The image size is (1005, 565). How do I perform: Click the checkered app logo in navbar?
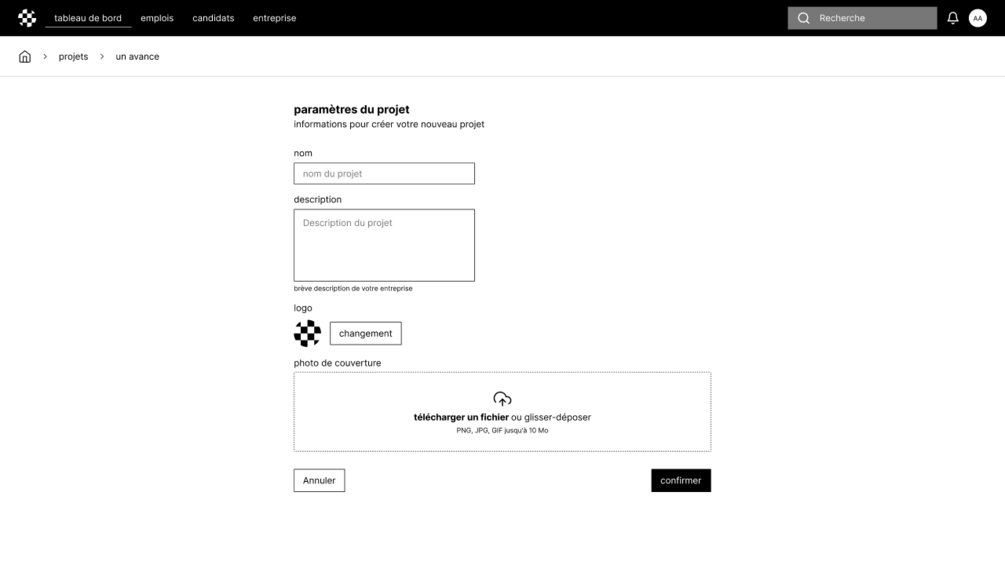click(27, 18)
